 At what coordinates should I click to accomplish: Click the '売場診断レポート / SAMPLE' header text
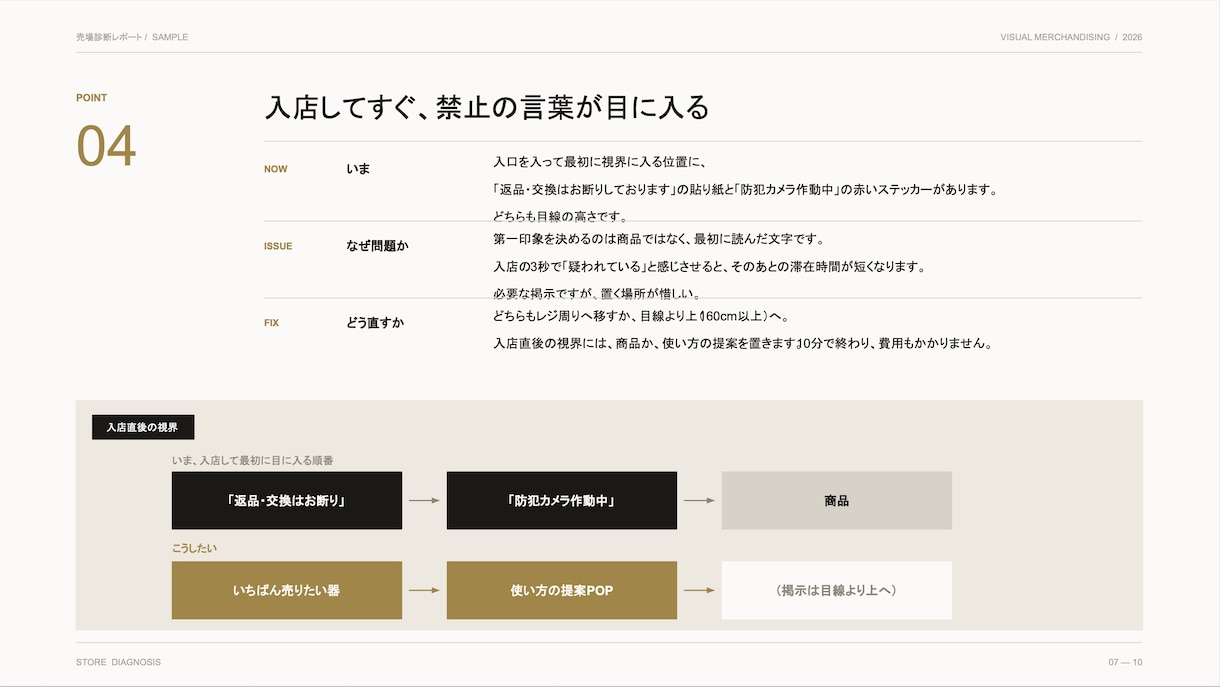132,37
